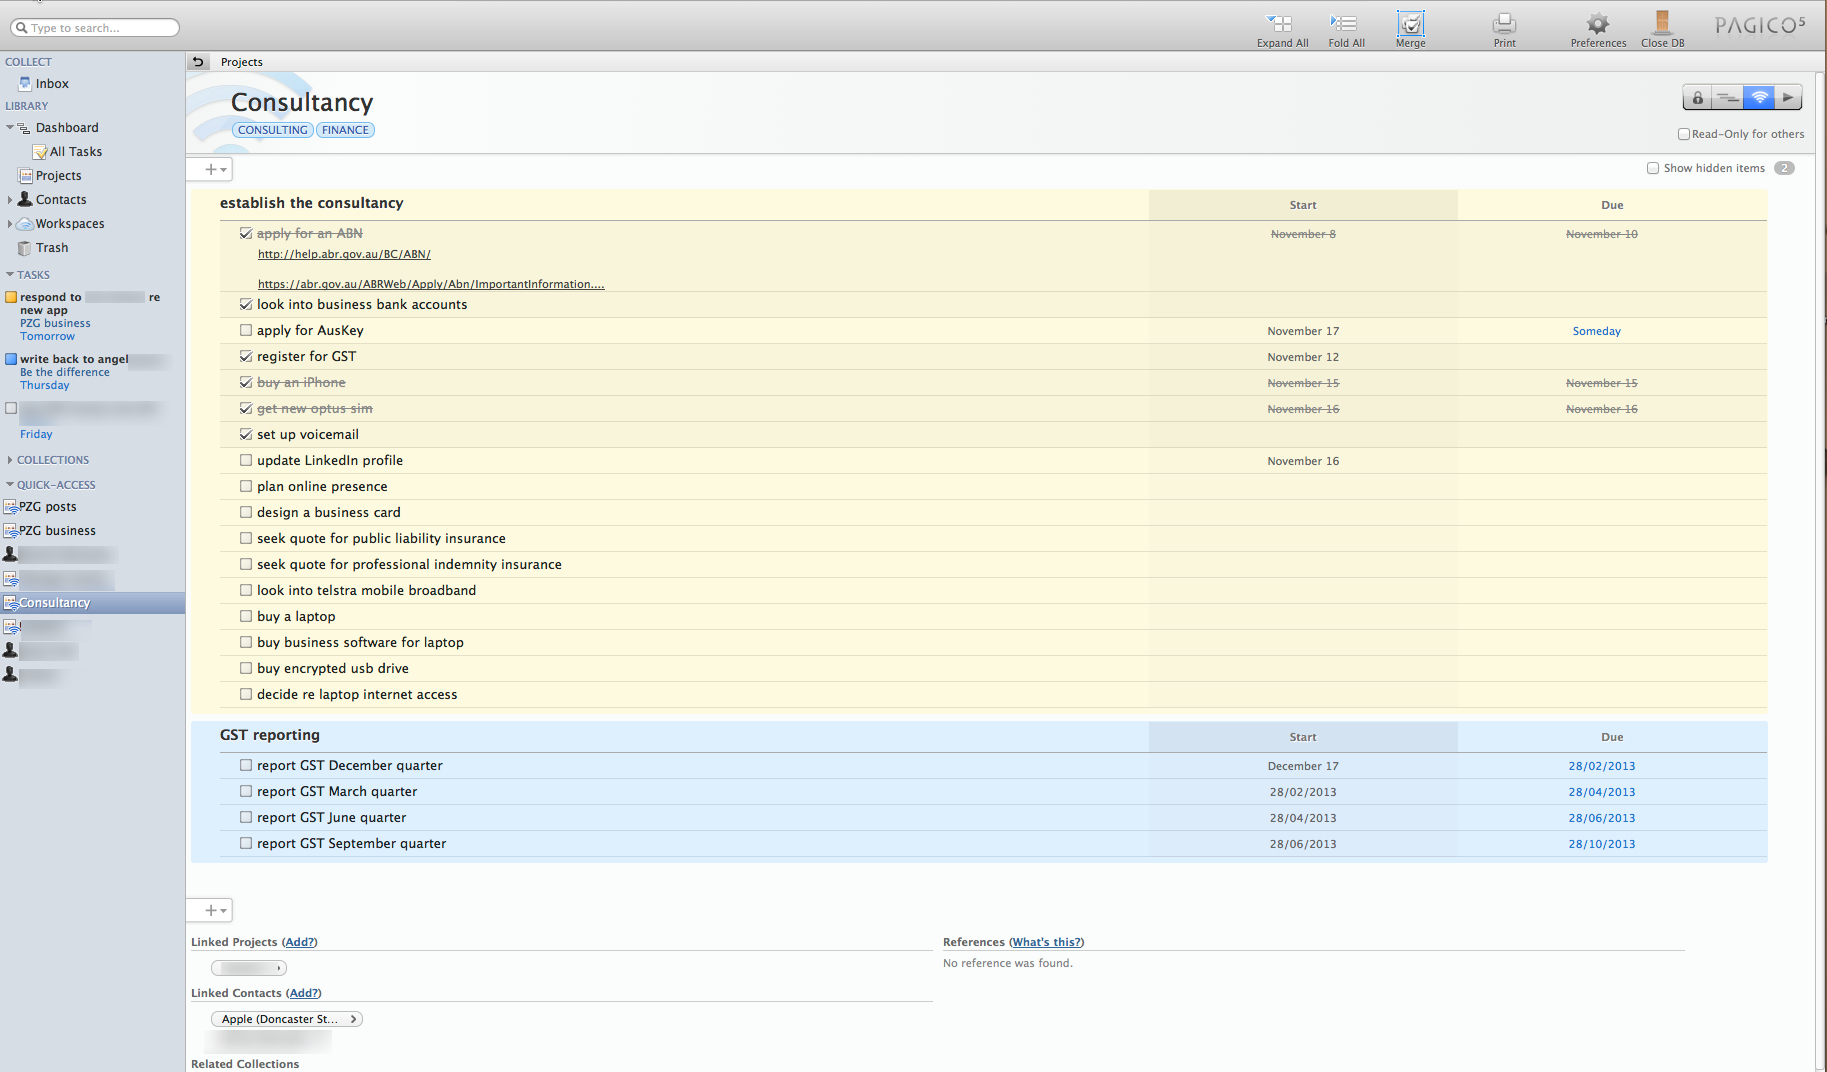This screenshot has height=1072, width=1827.
Task: Enable Read-Only for others checkbox
Action: (x=1683, y=134)
